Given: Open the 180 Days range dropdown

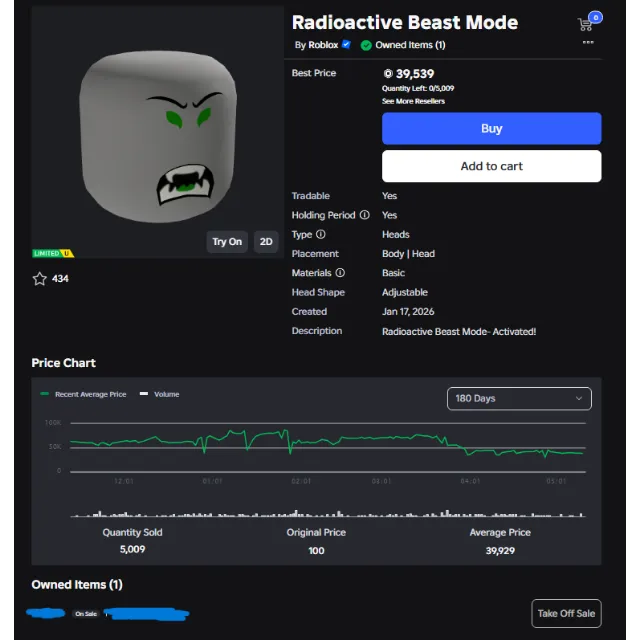Looking at the screenshot, I should click(x=519, y=398).
